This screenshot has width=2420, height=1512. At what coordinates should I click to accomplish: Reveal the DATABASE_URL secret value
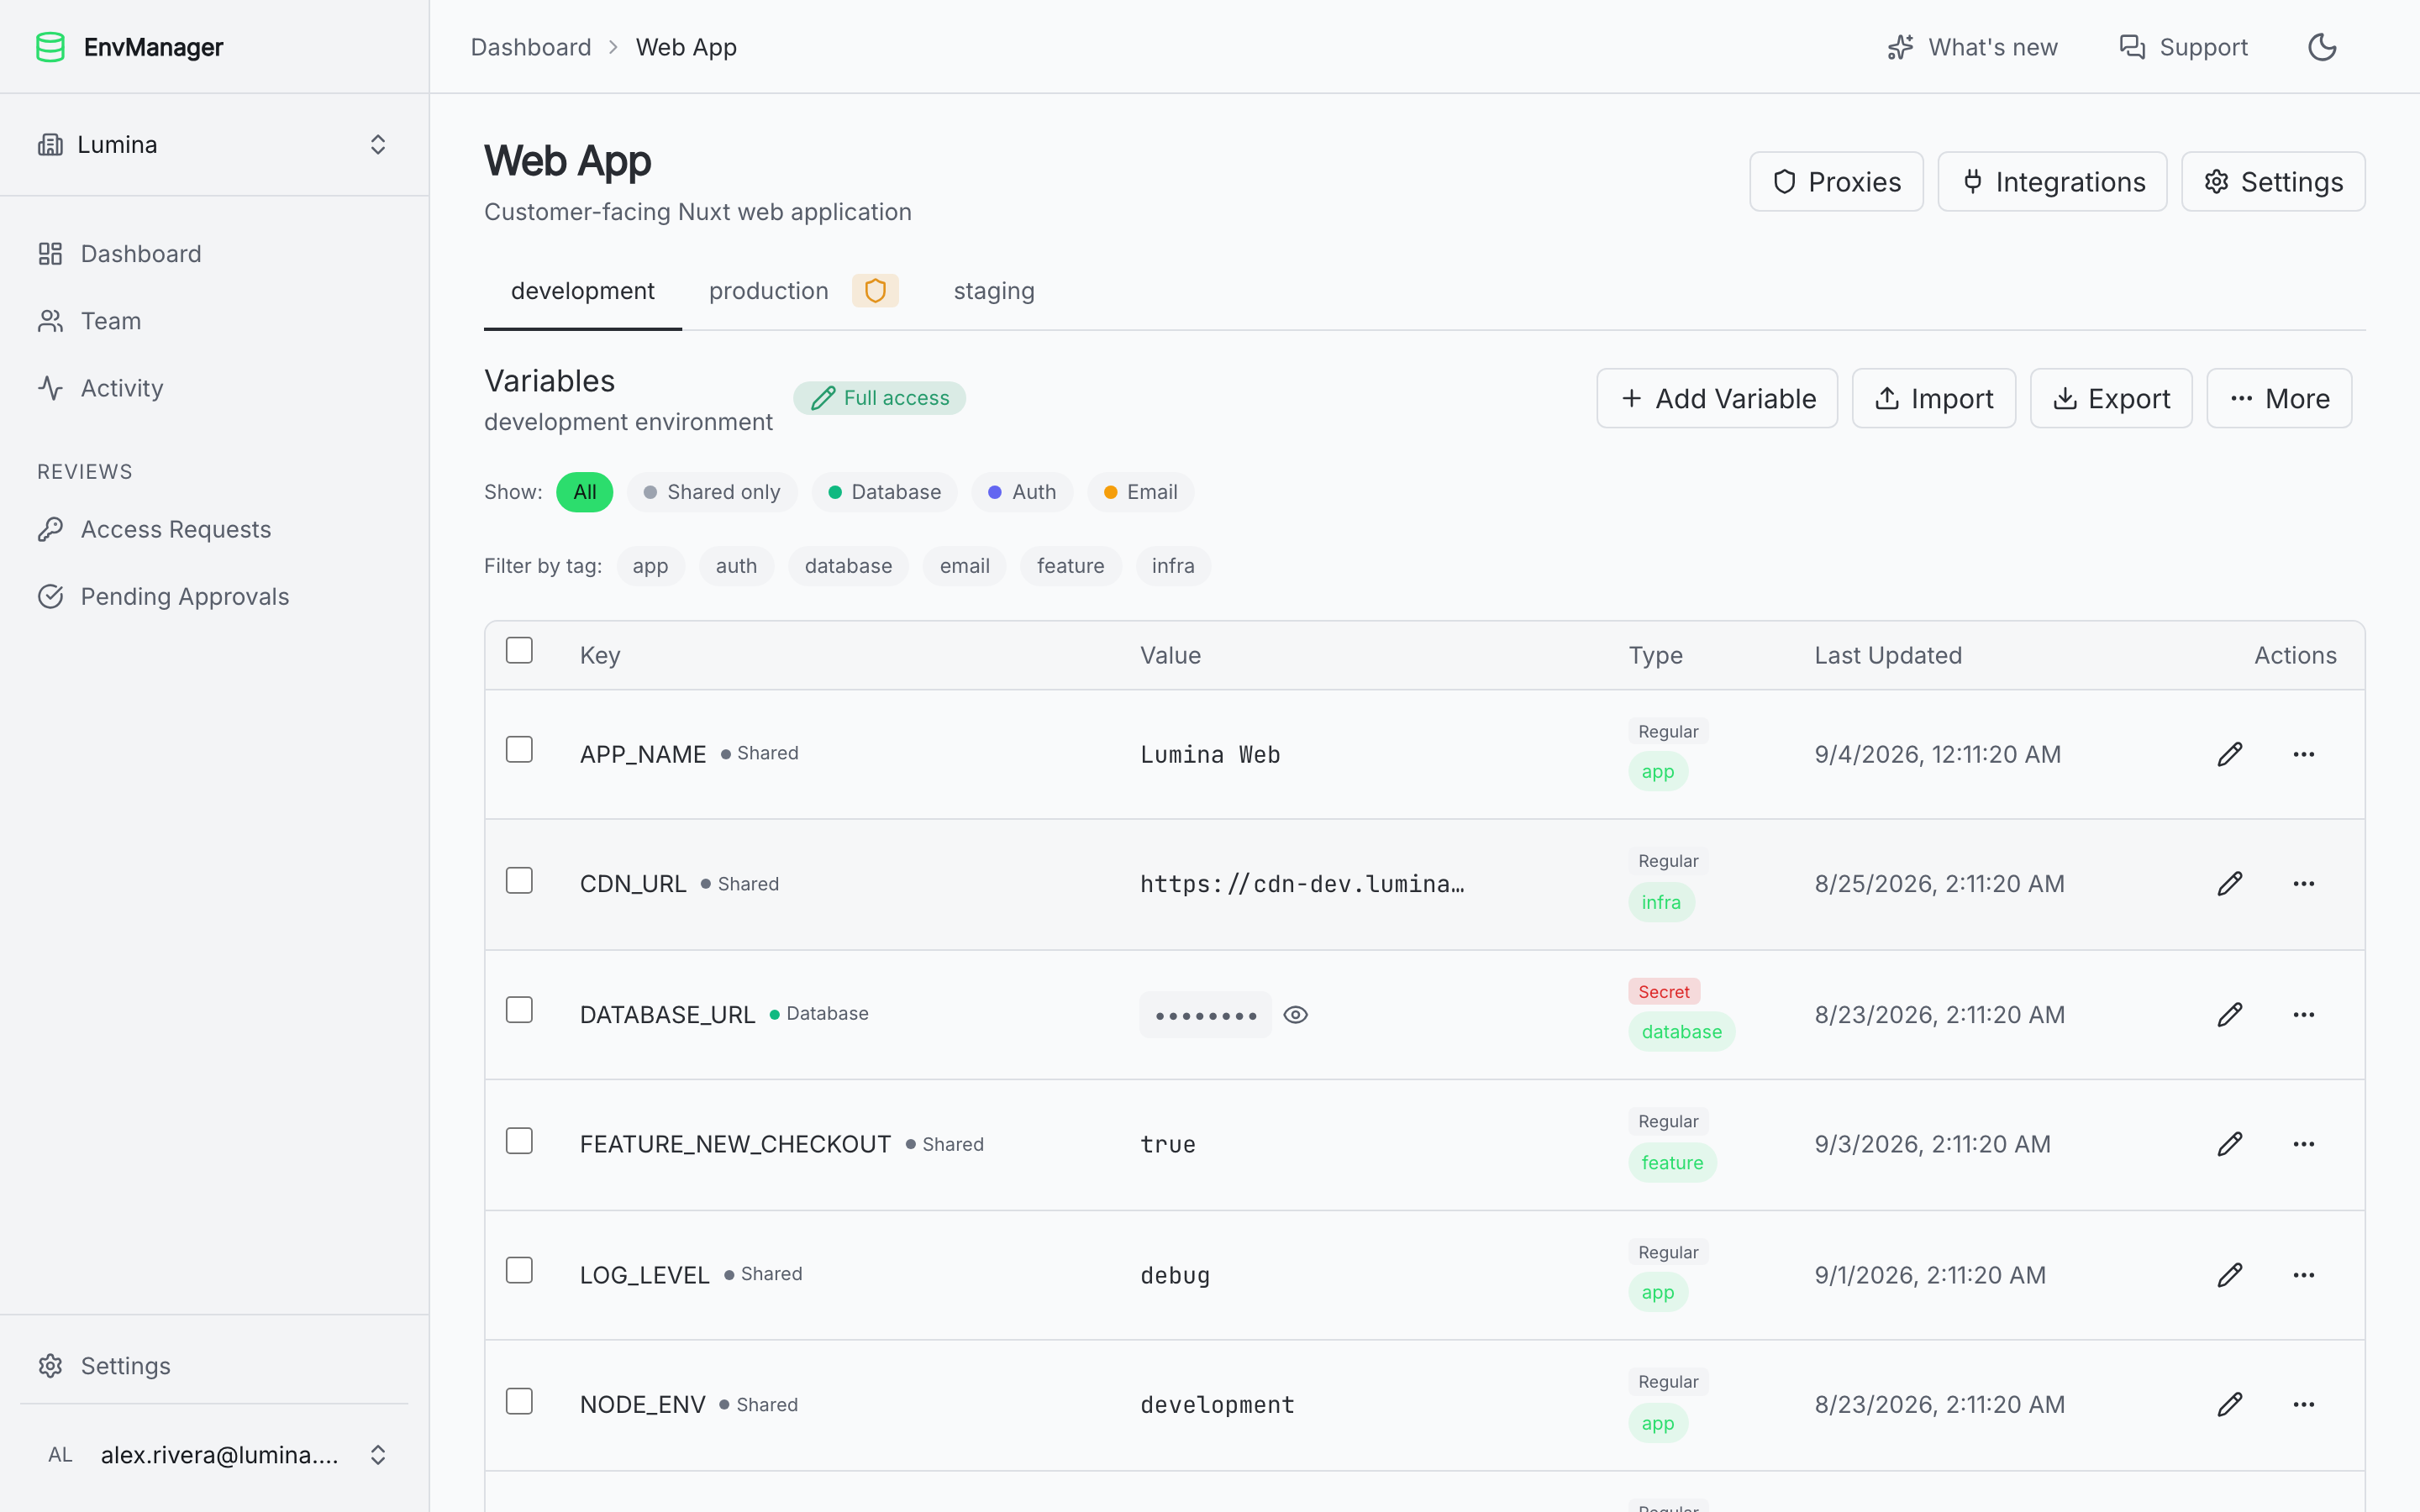tap(1296, 1015)
